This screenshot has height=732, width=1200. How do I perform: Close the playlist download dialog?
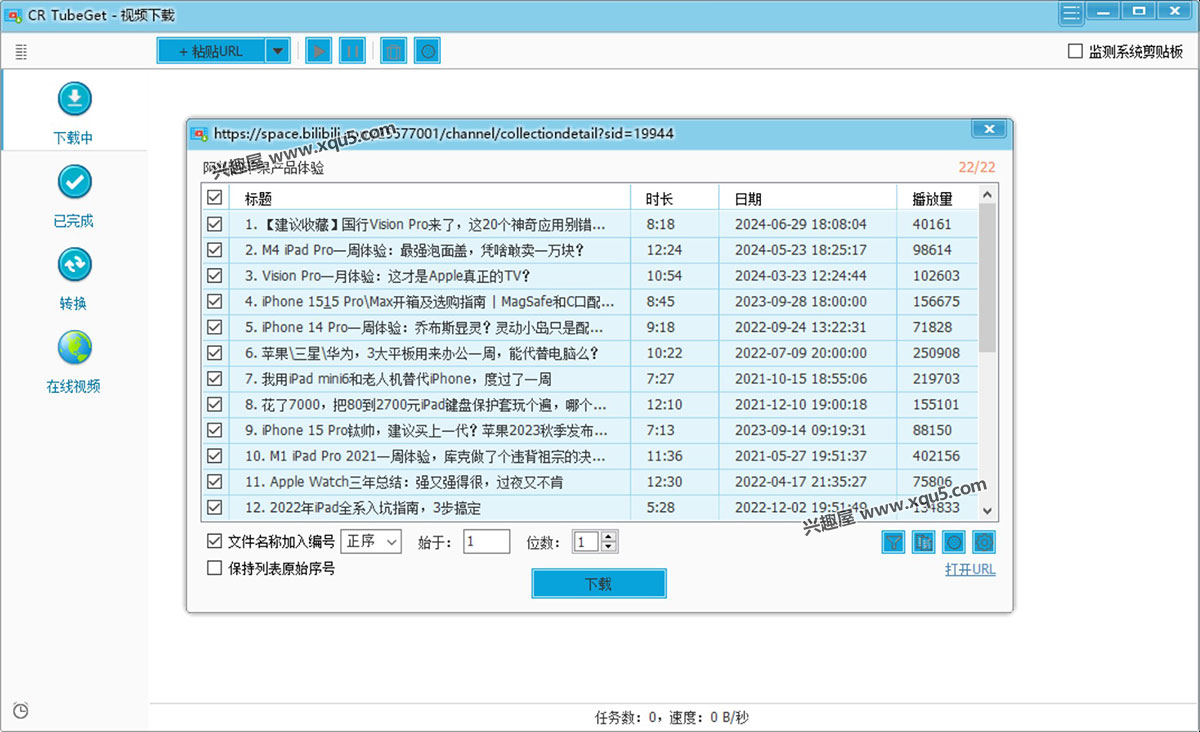[989, 130]
